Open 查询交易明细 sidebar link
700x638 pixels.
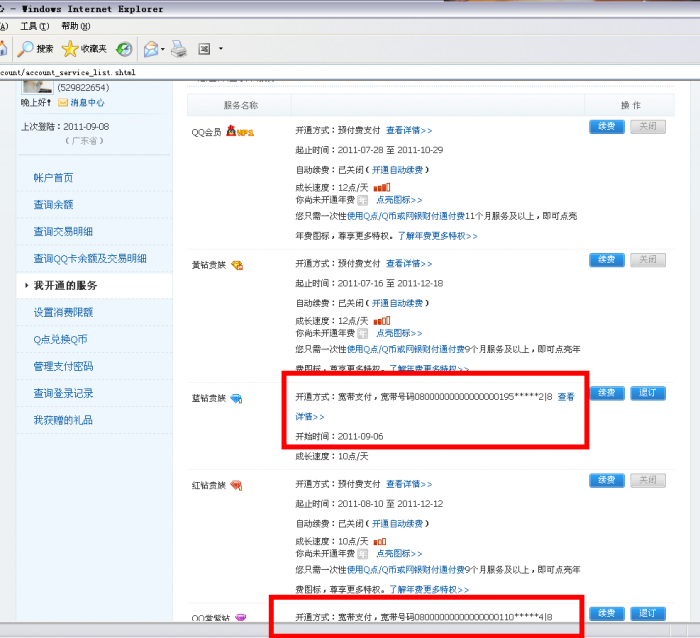tap(63, 232)
